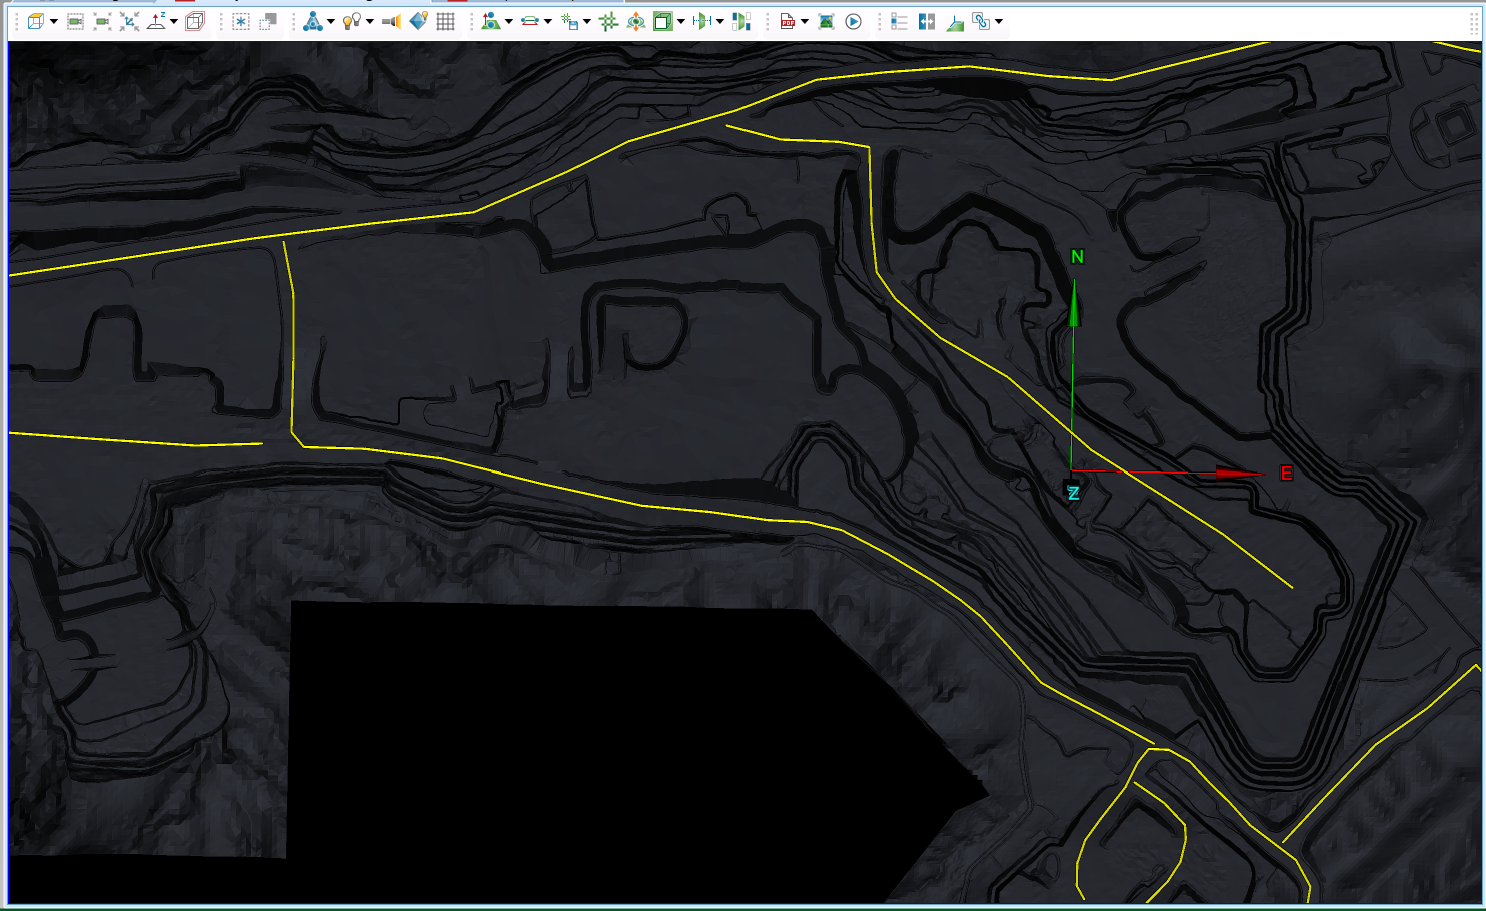Expand the Z-axis plane dropdown arrow
Screen dimensions: 1486x911
174,22
